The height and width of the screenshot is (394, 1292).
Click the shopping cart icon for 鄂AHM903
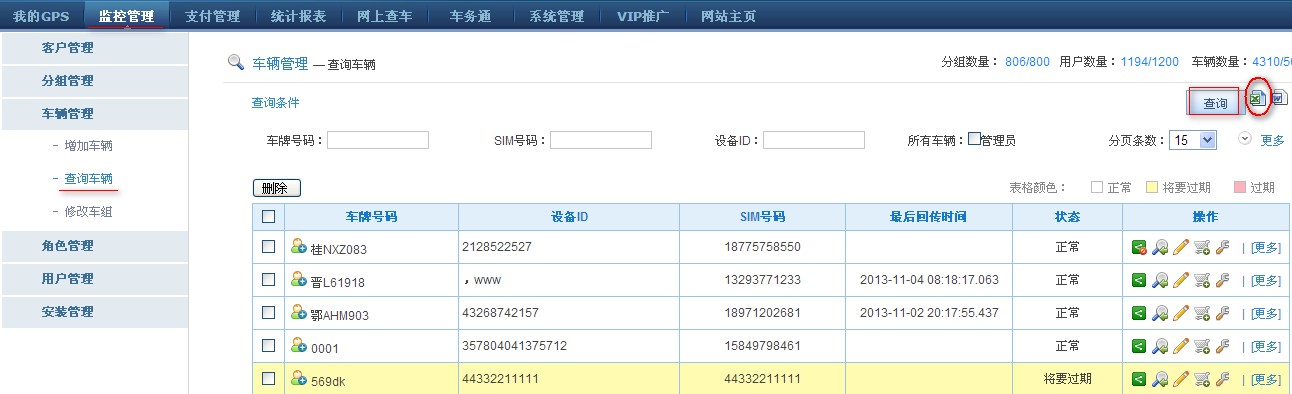pyautogui.click(x=1202, y=313)
